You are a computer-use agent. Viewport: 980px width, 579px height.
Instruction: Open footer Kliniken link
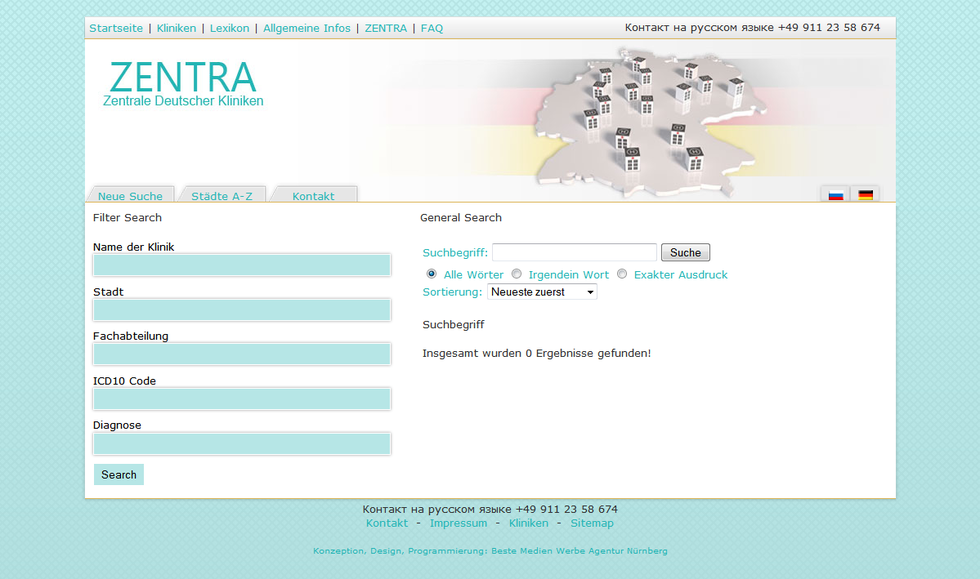529,523
